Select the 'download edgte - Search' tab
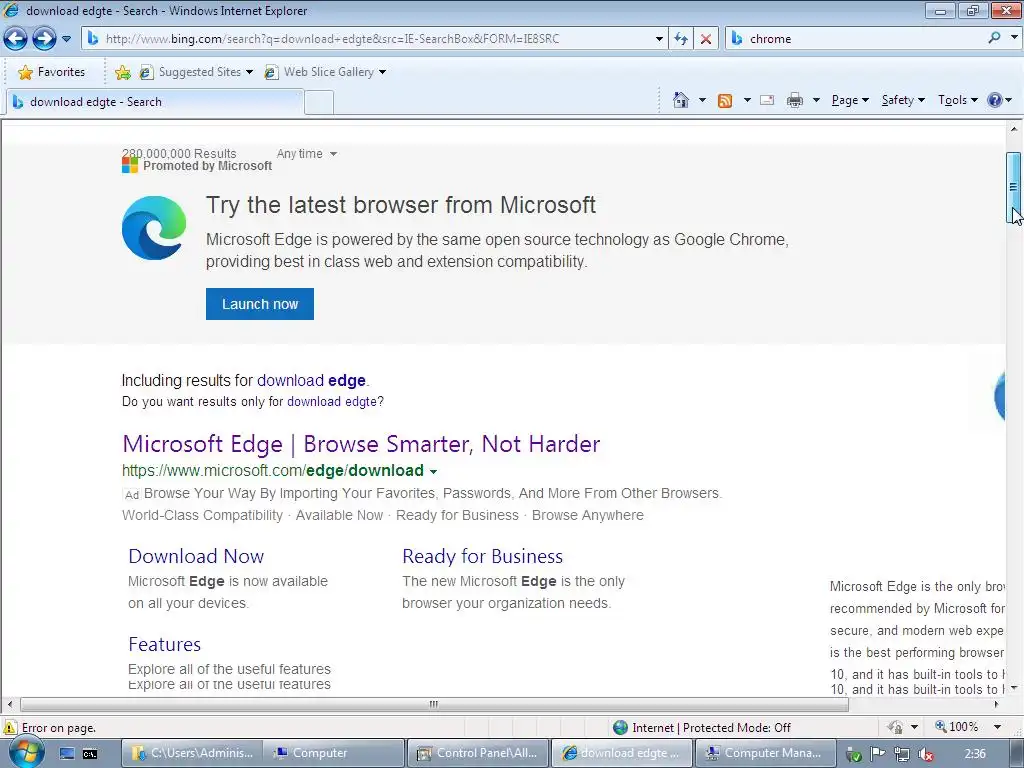 tap(155, 102)
